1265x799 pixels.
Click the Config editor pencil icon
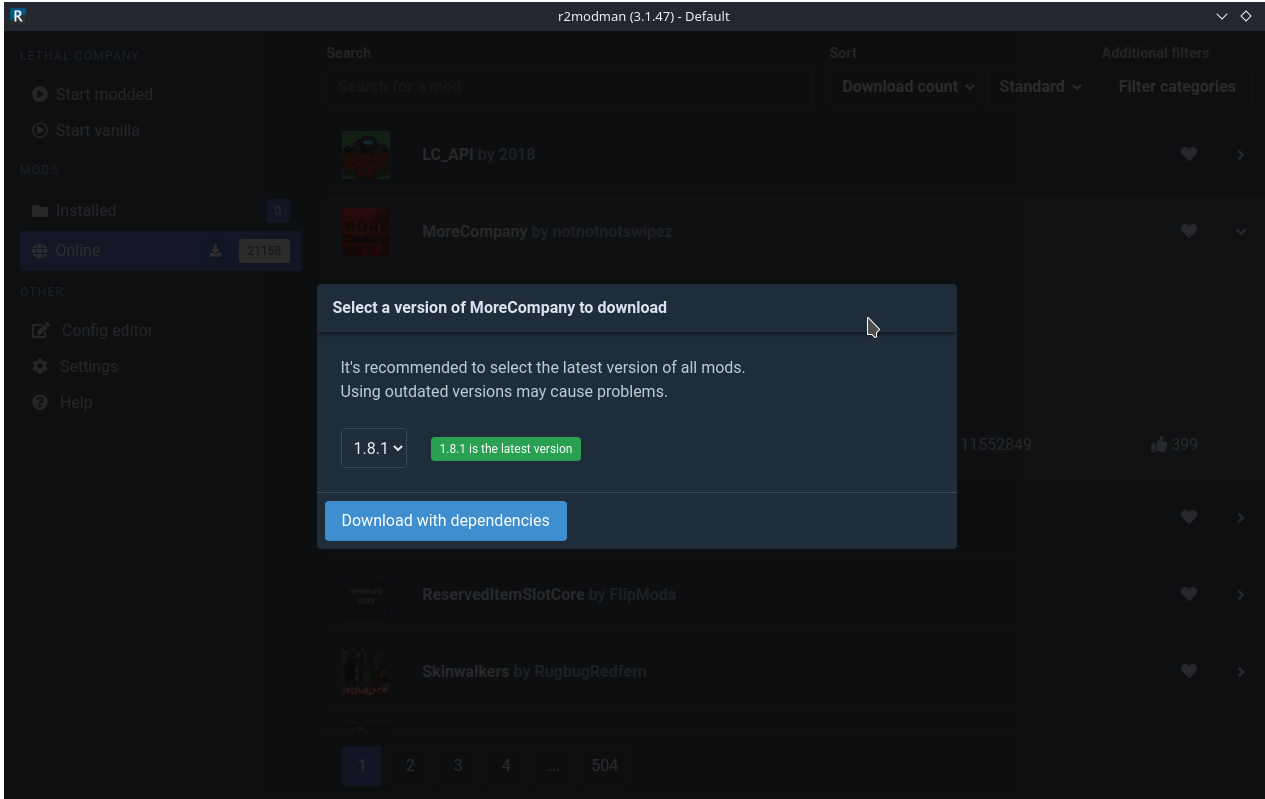(41, 330)
